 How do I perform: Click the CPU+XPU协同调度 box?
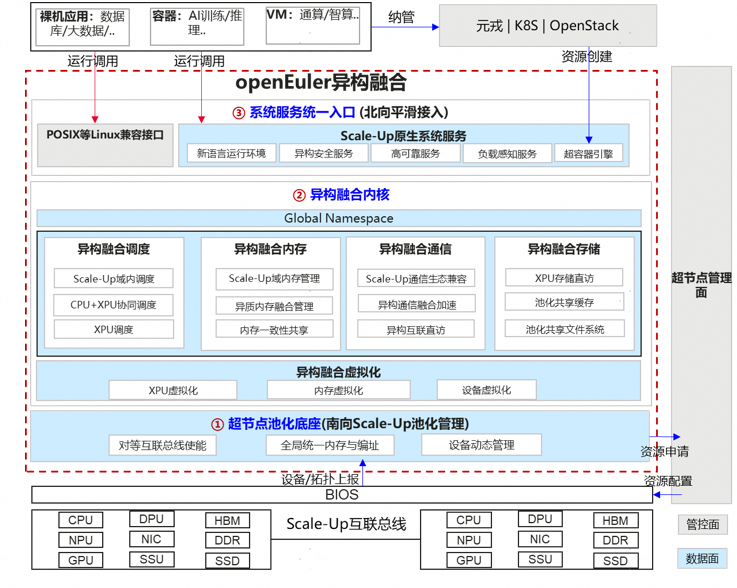[114, 304]
